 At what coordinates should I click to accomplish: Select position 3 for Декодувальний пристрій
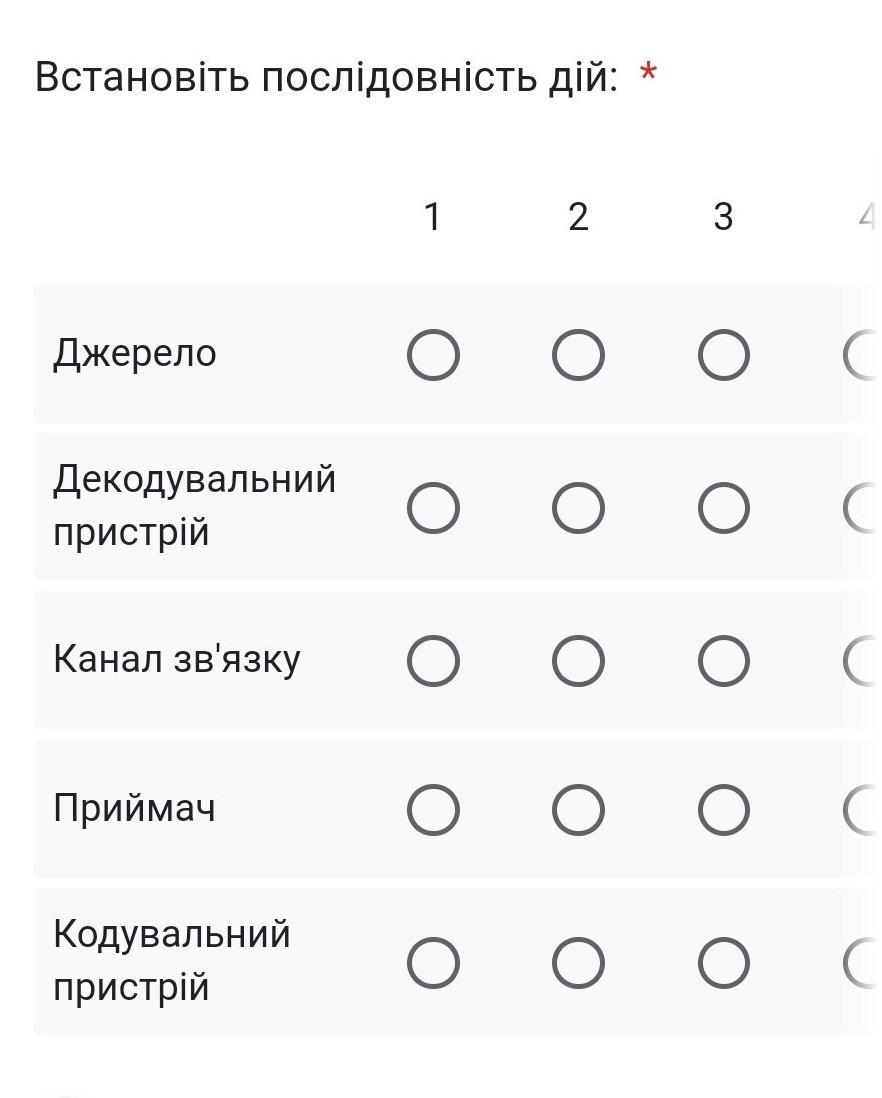click(723, 508)
